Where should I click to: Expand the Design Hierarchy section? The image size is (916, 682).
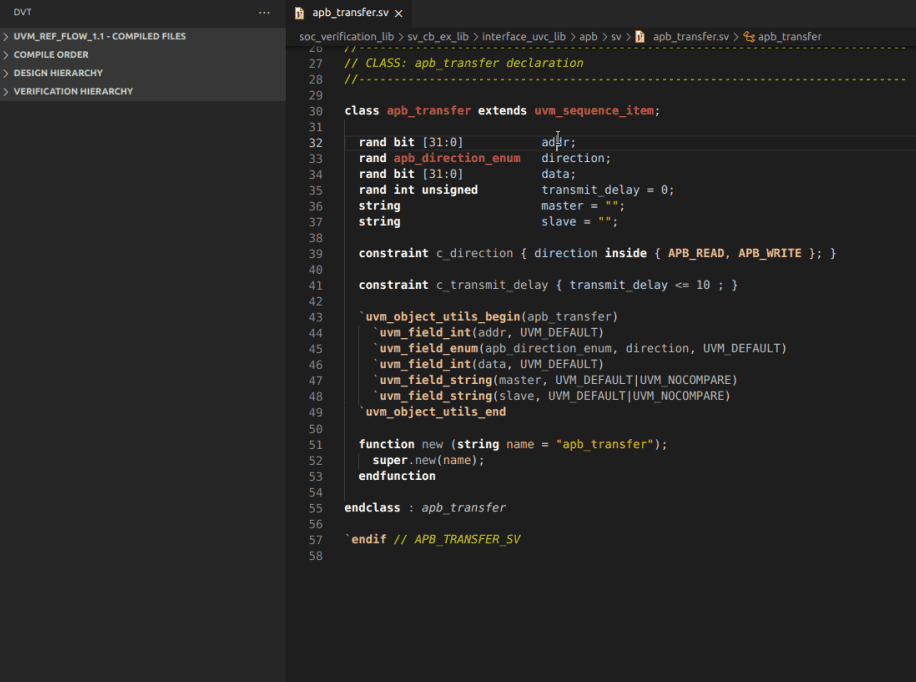tap(58, 73)
